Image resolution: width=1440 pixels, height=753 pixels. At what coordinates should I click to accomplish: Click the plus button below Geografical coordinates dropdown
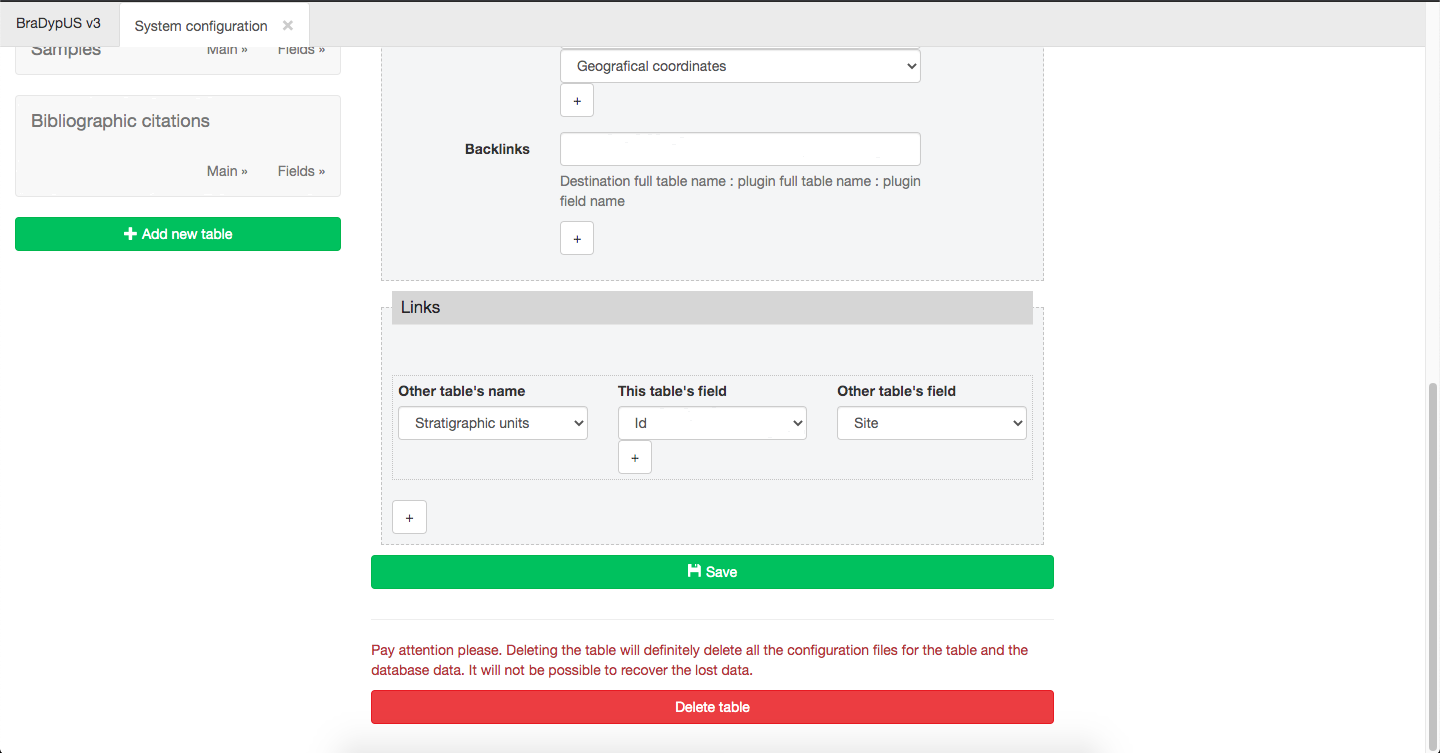[x=577, y=101]
